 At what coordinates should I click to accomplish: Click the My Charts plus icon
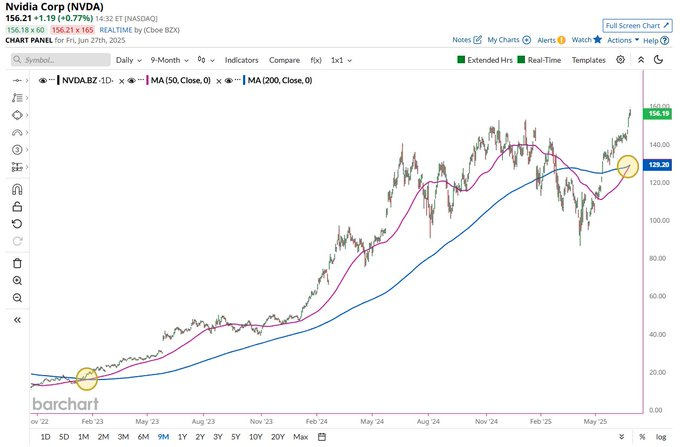(526, 40)
